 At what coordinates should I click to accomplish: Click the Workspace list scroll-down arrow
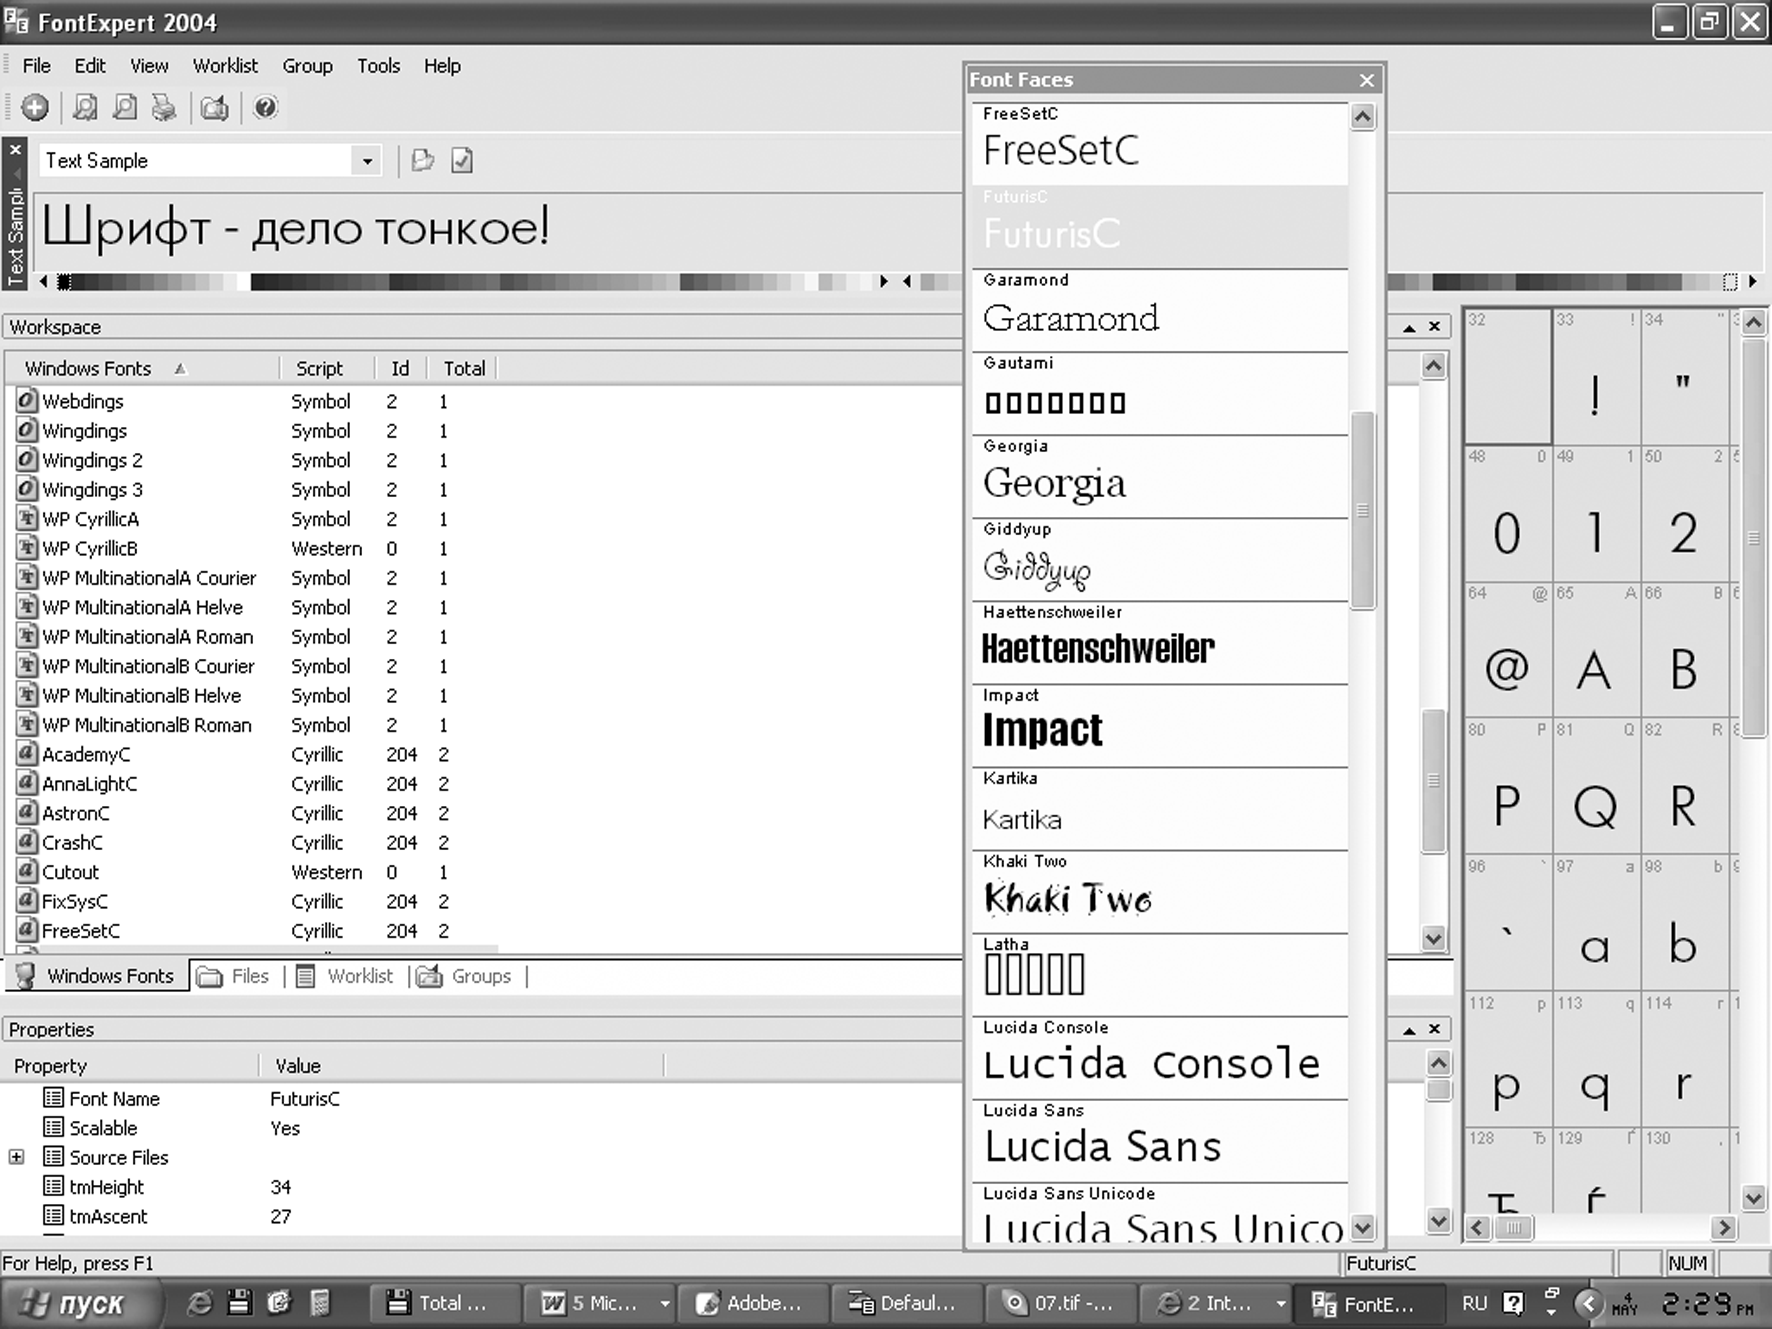pos(1433,939)
